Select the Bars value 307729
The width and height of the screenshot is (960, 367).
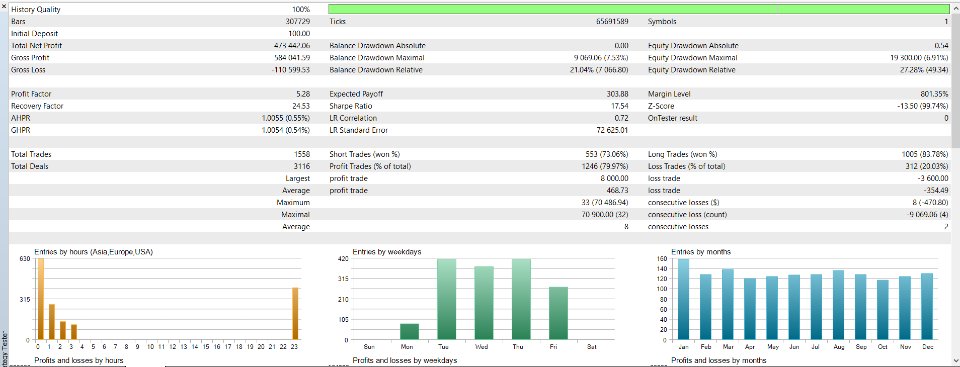coord(298,21)
